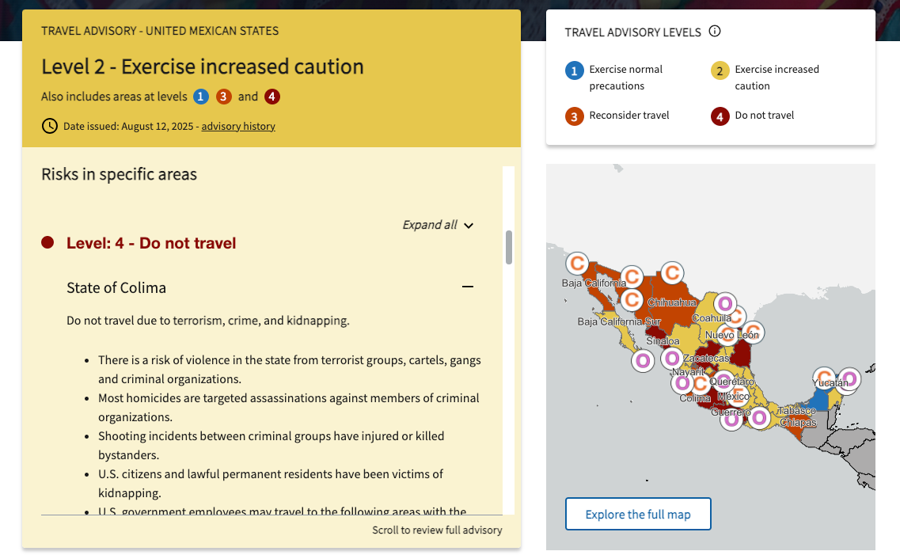Click the Do not travel due to terrorism sentence
900x555 pixels.
point(208,320)
